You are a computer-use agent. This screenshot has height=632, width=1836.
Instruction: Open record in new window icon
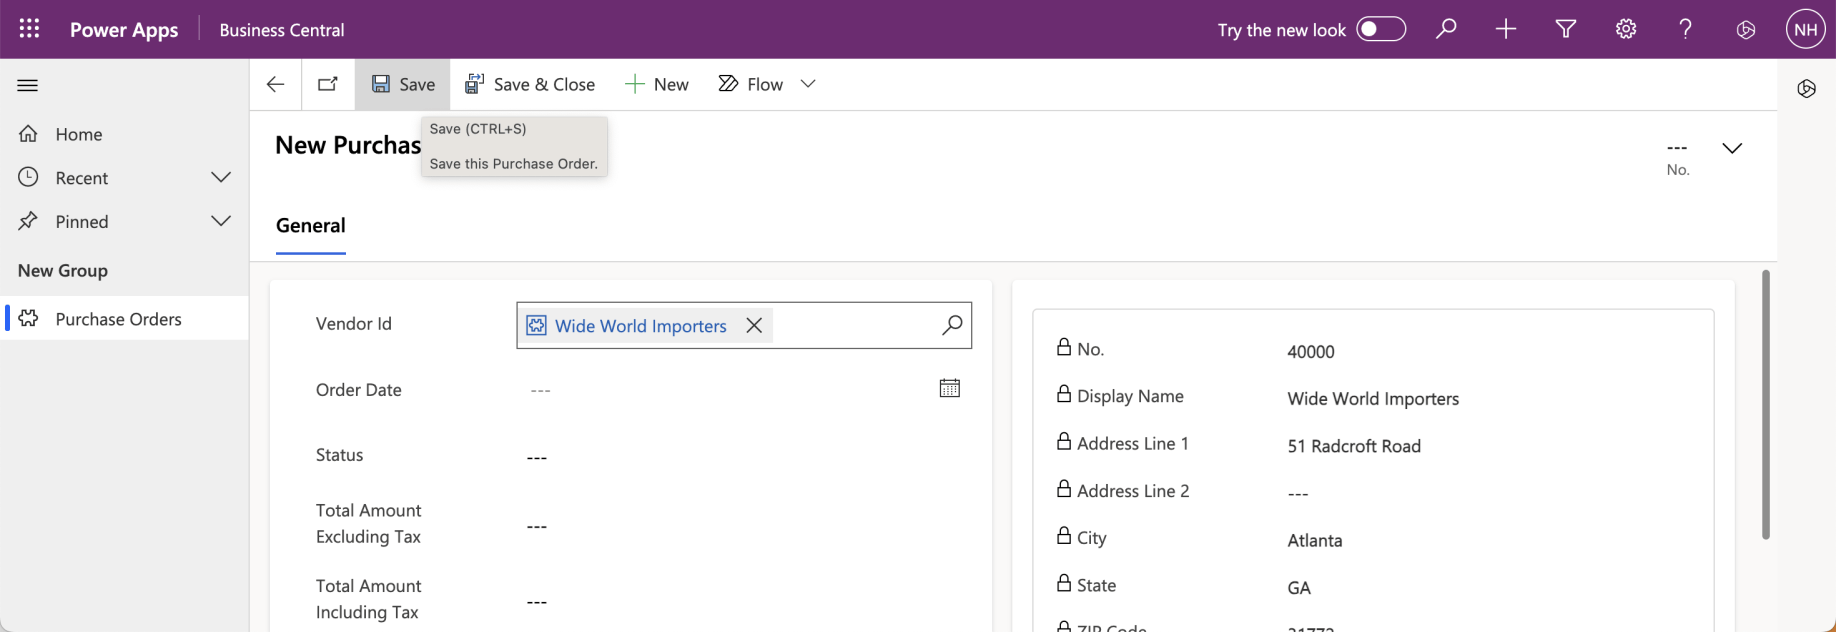[x=328, y=84]
